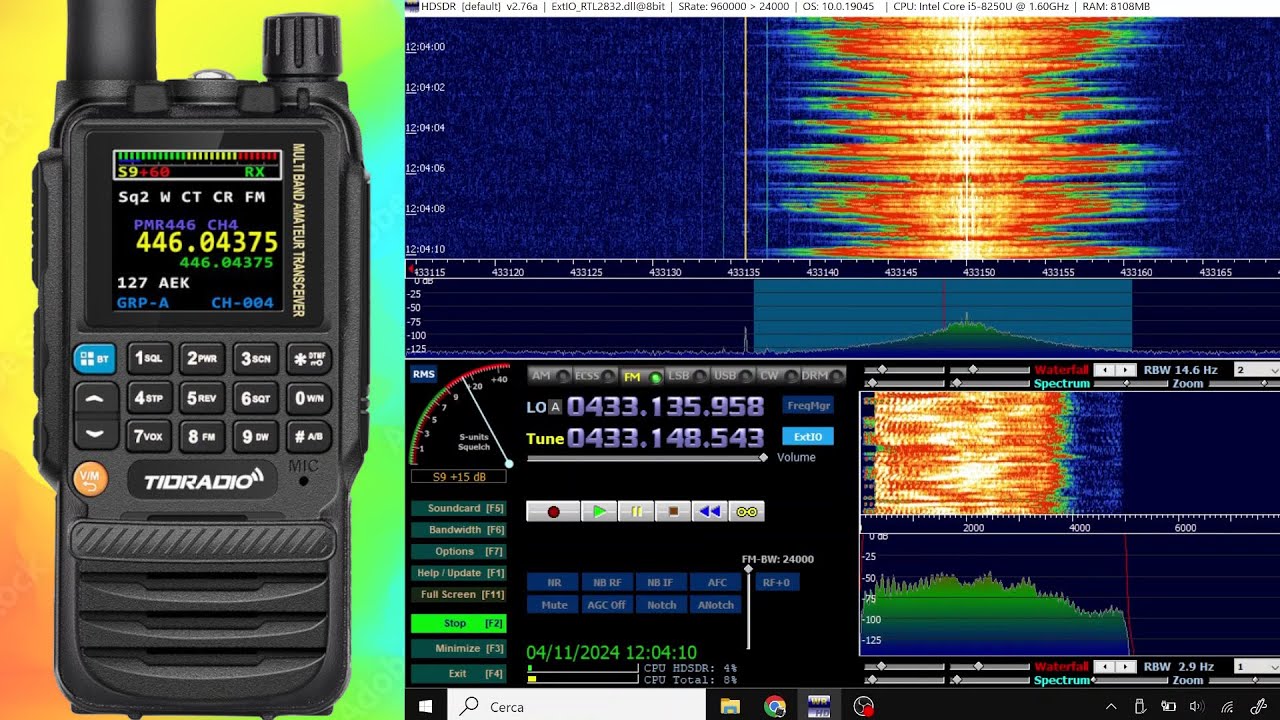Rewind using the blue double-arrow button
The width and height of the screenshot is (1280, 720).
pyautogui.click(x=709, y=511)
